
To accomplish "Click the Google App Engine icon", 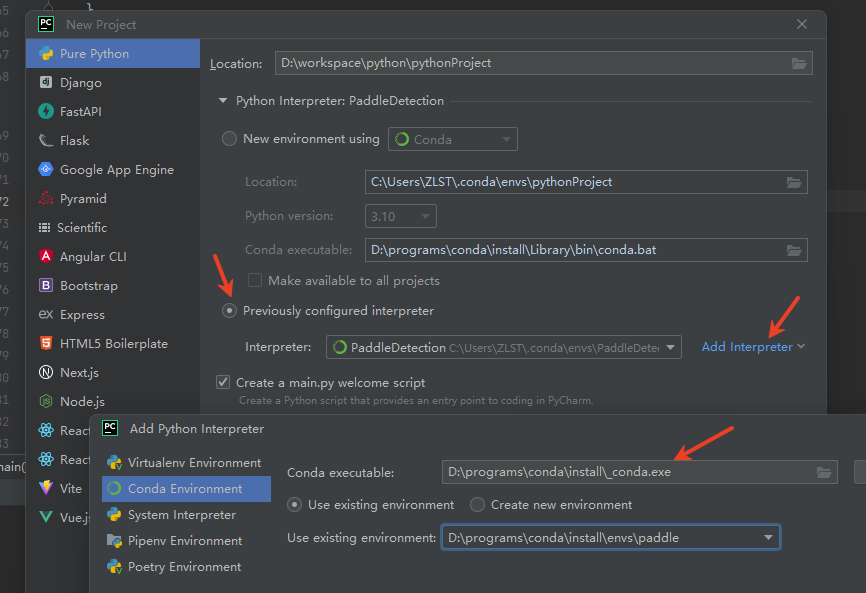I will tap(46, 169).
